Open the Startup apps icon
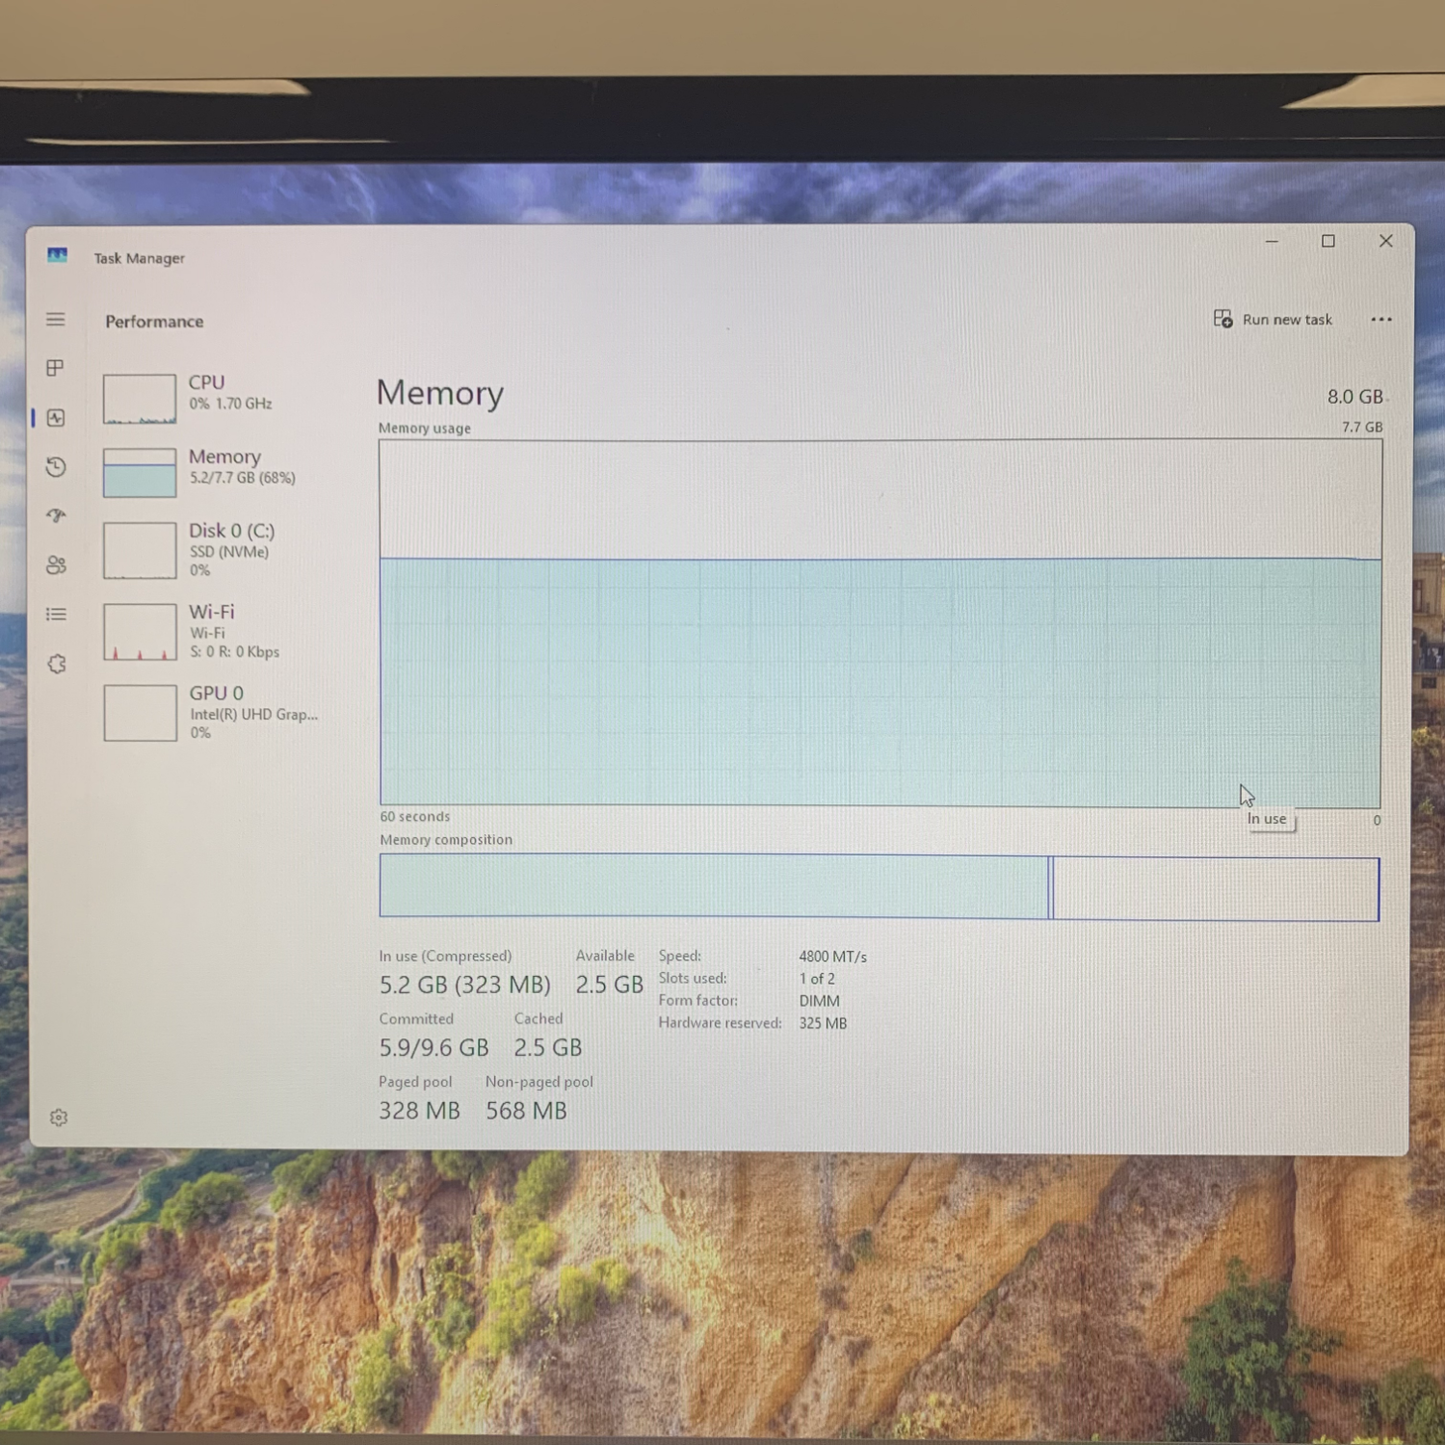Image resolution: width=1445 pixels, height=1445 pixels. pos(56,516)
